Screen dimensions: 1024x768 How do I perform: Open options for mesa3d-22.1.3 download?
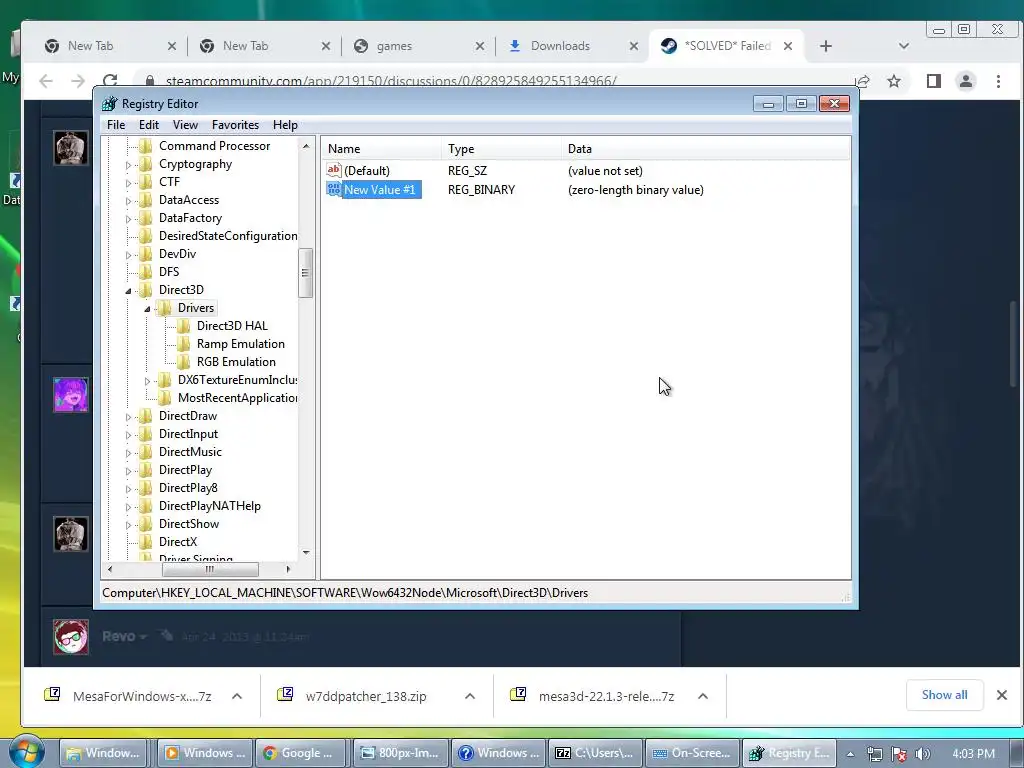point(703,696)
